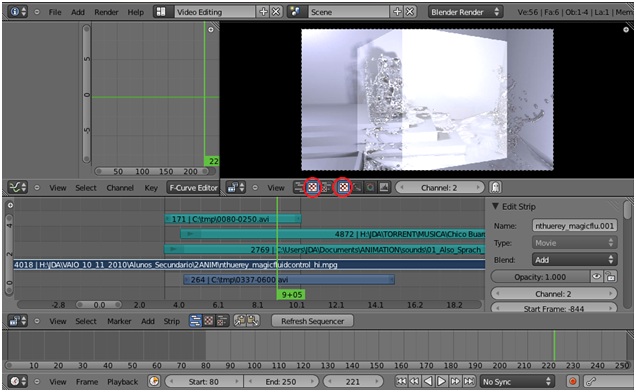Click the scene browse icon
636x392 pixels.
point(296,12)
